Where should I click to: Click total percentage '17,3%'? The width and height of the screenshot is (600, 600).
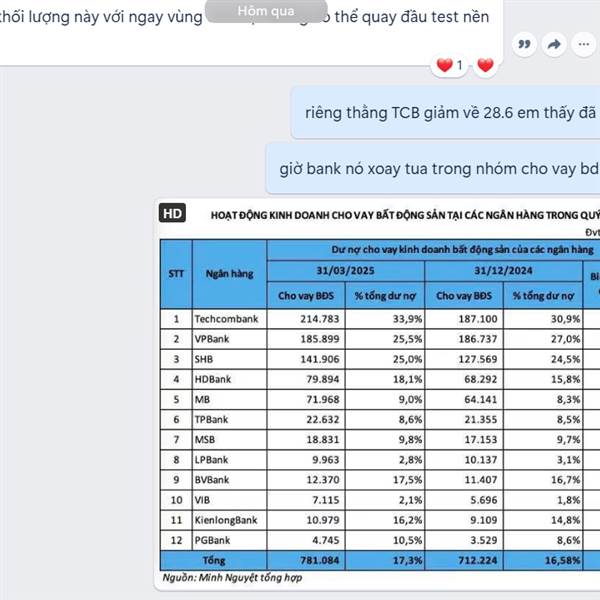pos(408,561)
